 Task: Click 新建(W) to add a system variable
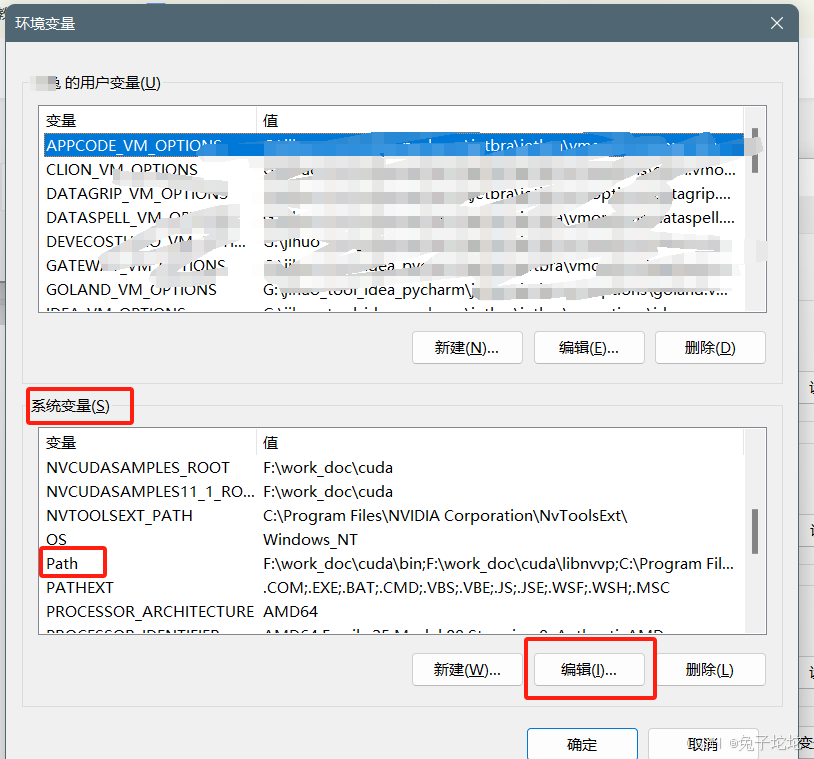[x=467, y=669]
